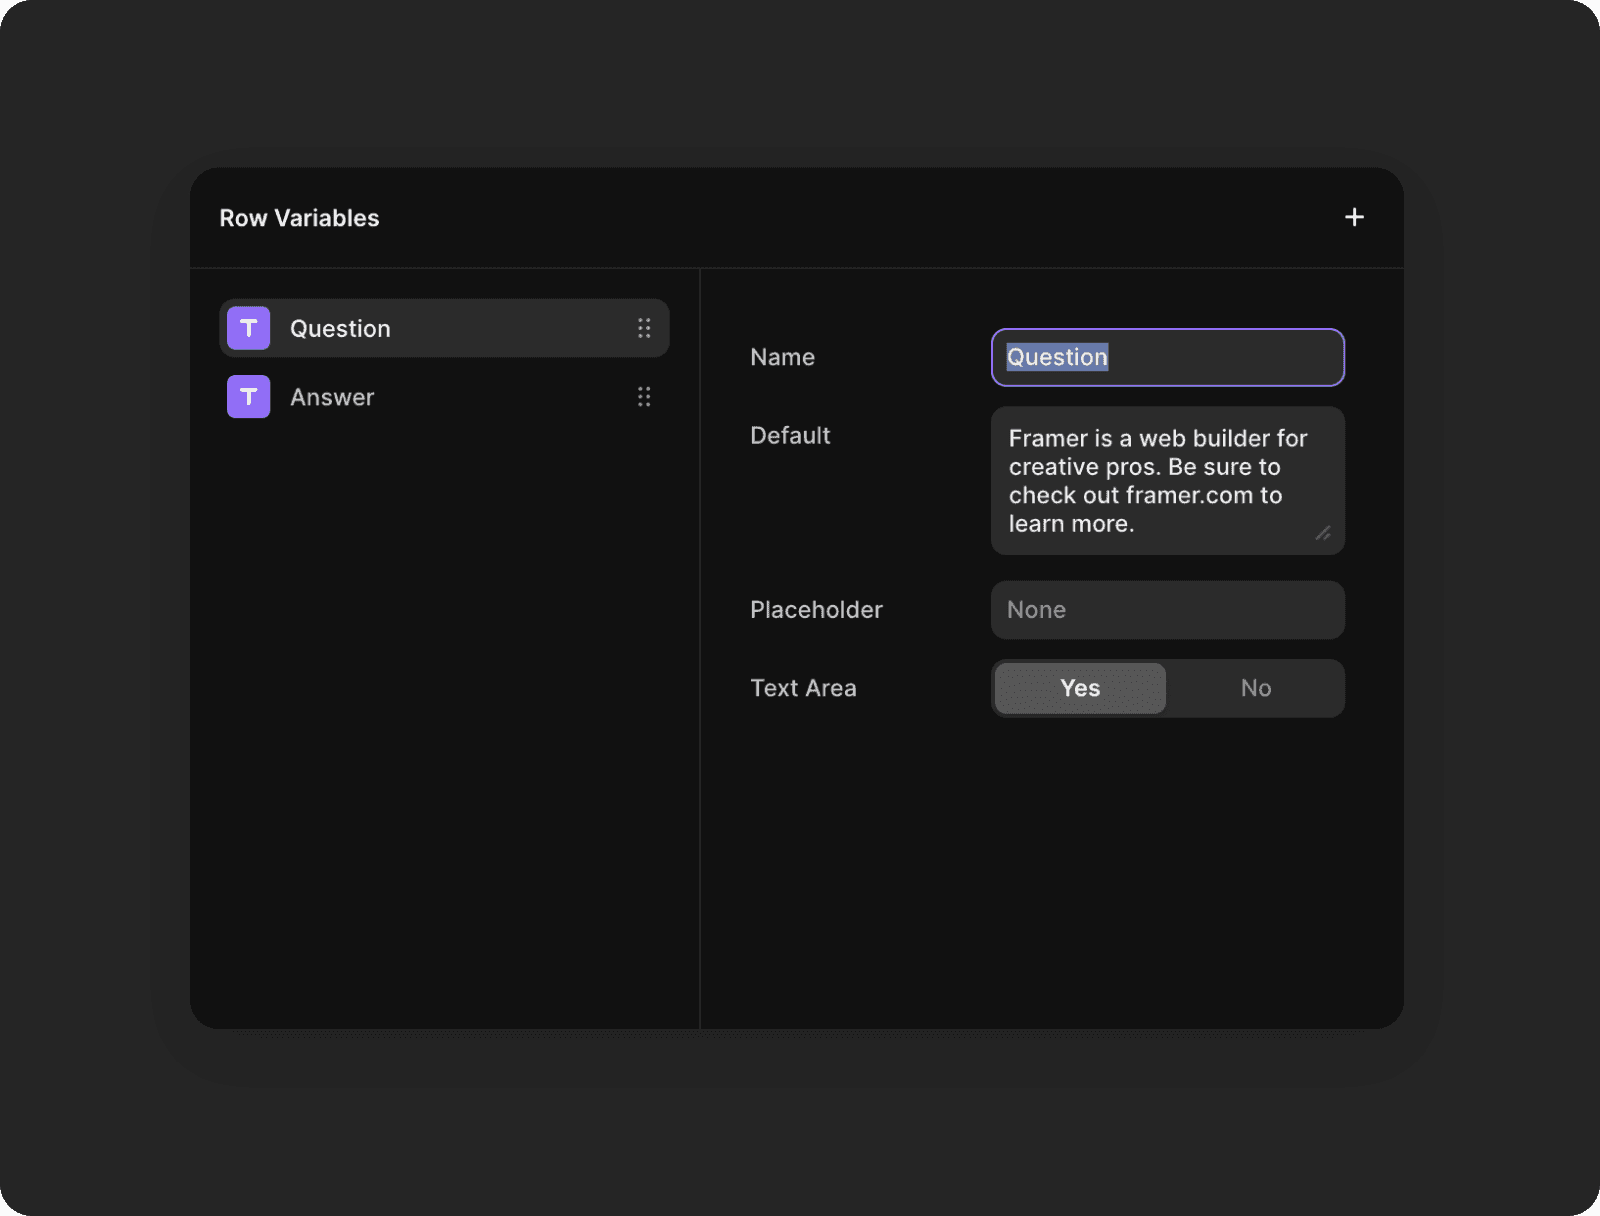Image resolution: width=1600 pixels, height=1216 pixels.
Task: Set Text Area to No
Action: (x=1255, y=688)
